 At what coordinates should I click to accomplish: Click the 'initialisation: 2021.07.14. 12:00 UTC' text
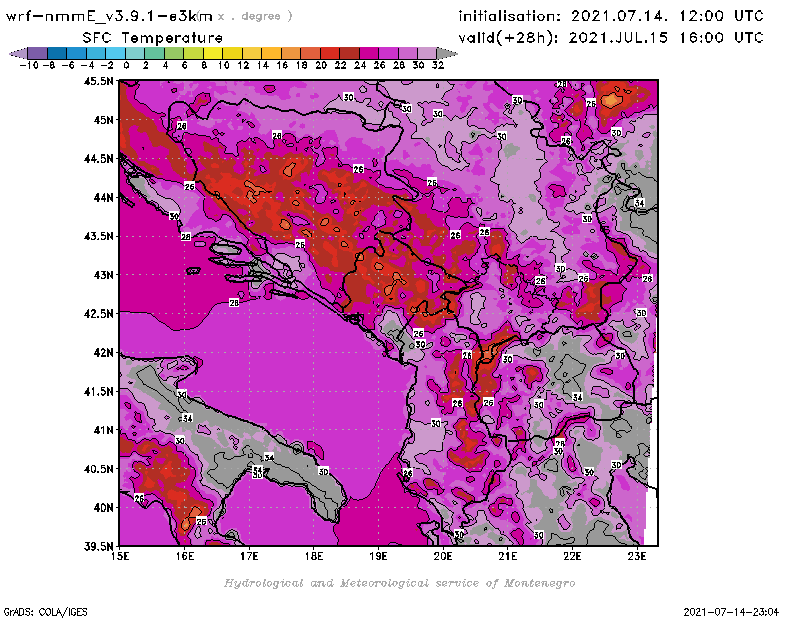pyautogui.click(x=611, y=16)
